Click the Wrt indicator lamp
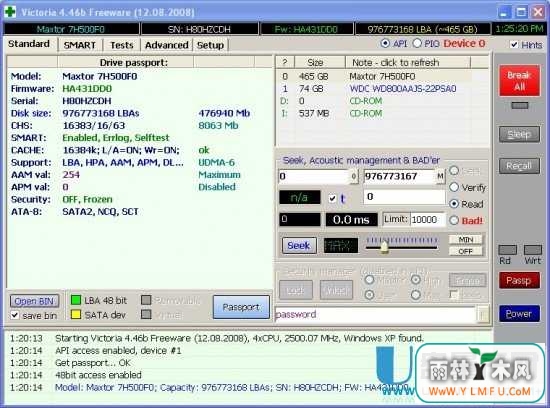 [532, 250]
